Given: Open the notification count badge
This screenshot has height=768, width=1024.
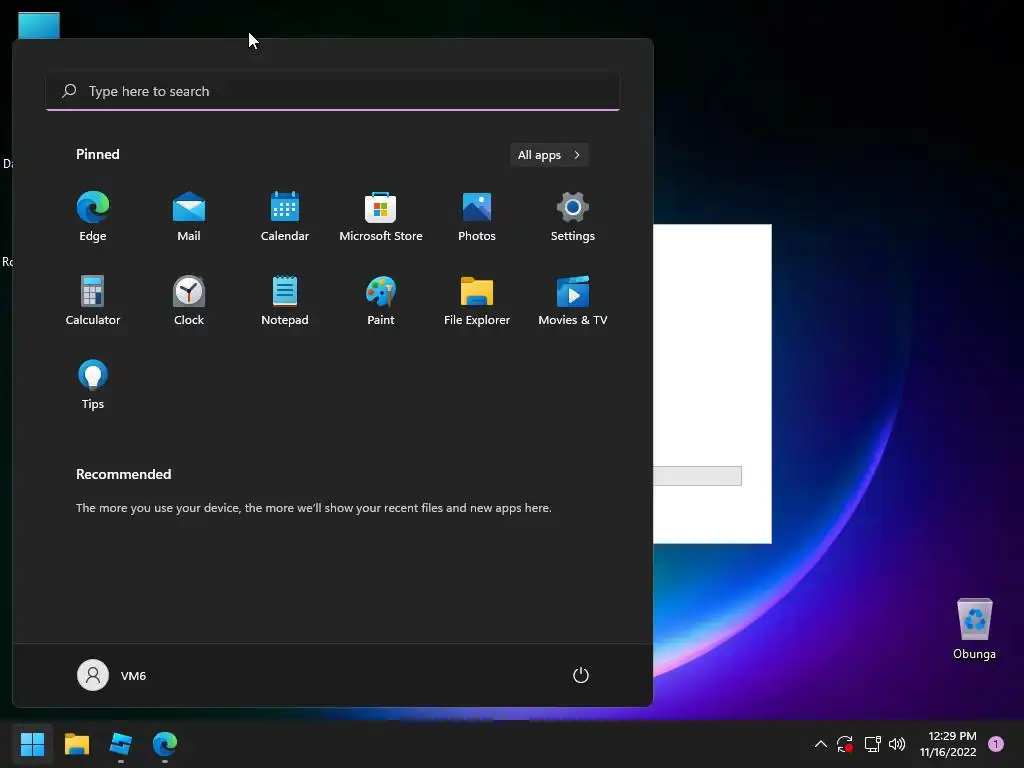Looking at the screenshot, I should tap(996, 744).
